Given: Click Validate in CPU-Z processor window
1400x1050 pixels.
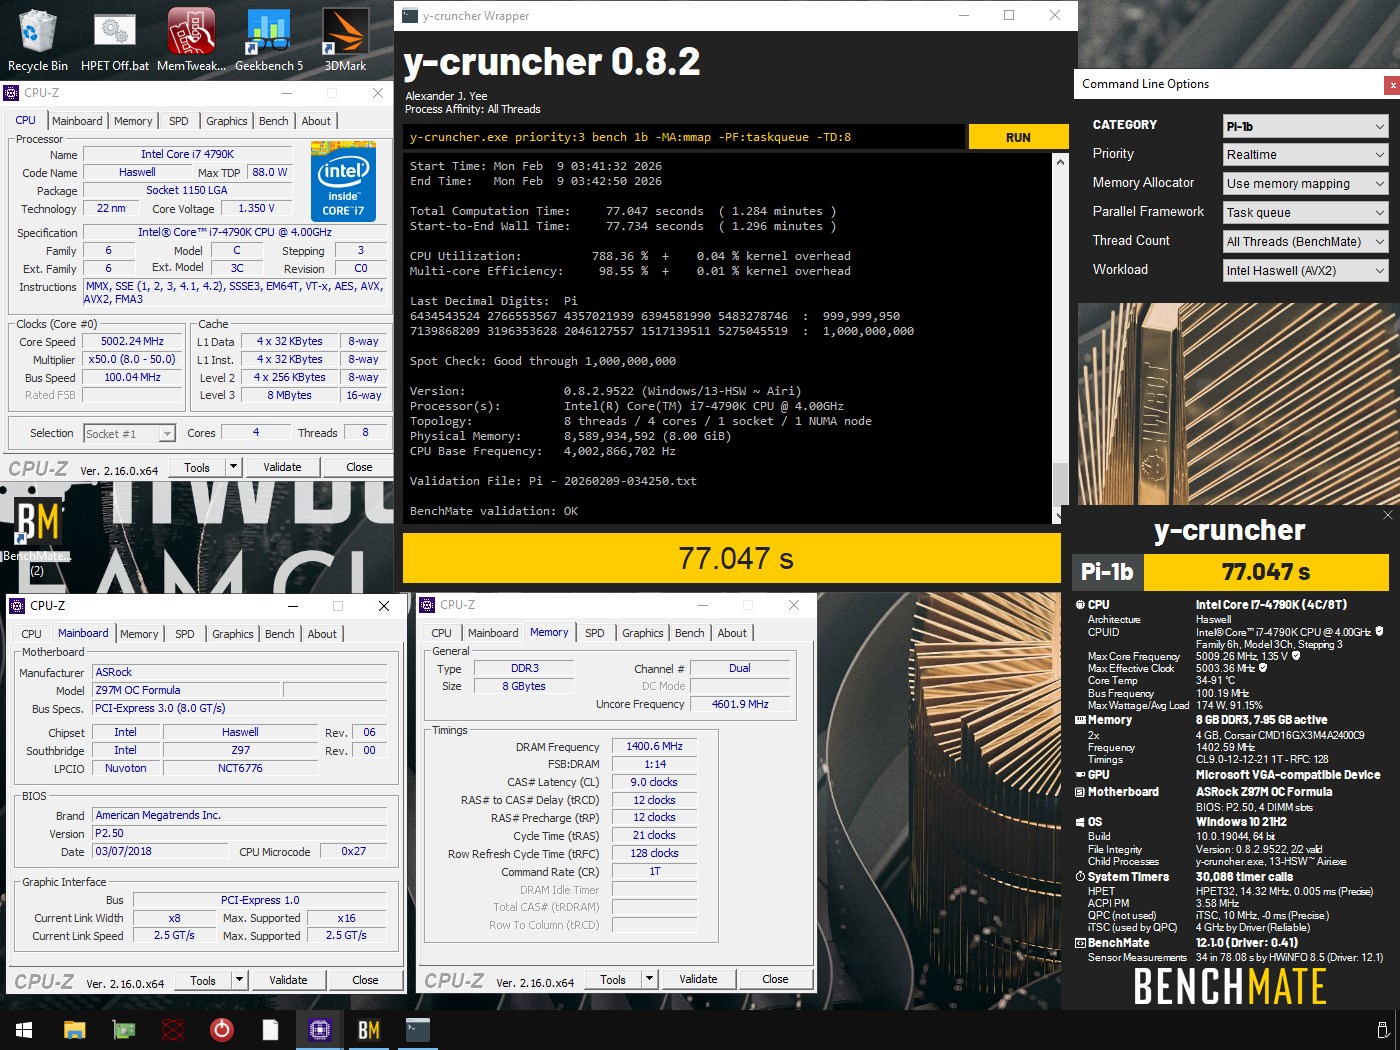Looking at the screenshot, I should [282, 467].
